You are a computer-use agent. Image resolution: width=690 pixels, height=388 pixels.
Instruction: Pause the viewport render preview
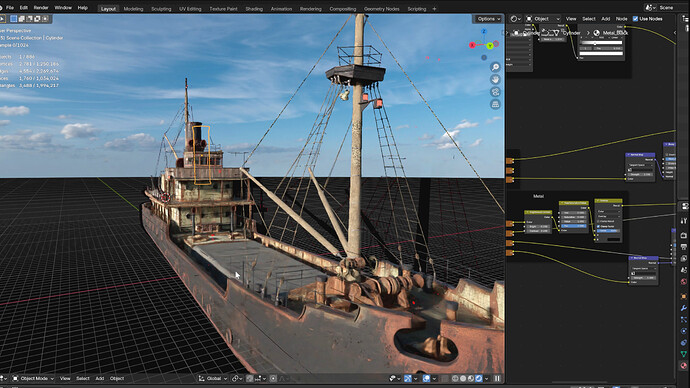click(x=497, y=378)
